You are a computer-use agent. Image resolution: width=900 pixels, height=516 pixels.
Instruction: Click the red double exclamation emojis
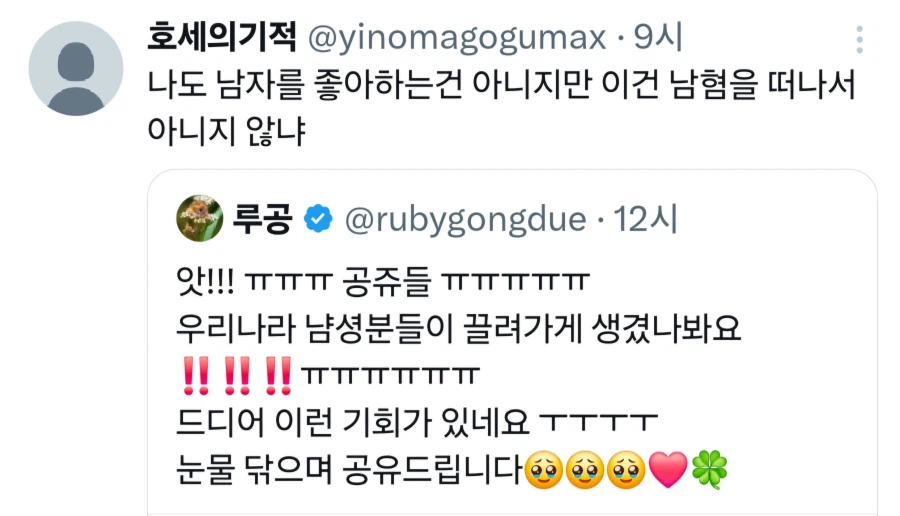237,376
